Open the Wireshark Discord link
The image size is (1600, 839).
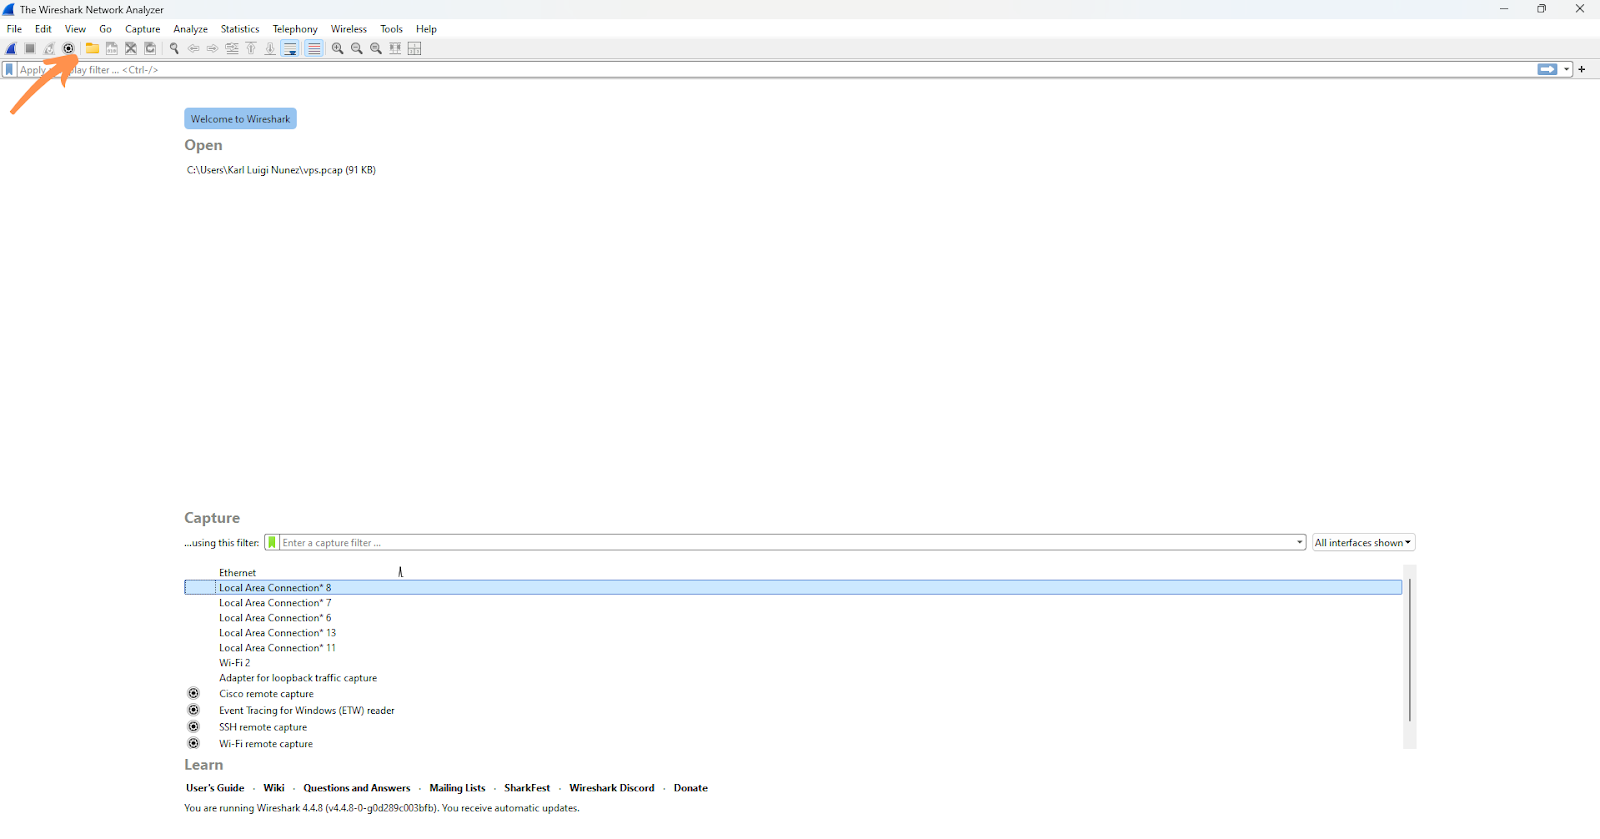(x=612, y=788)
